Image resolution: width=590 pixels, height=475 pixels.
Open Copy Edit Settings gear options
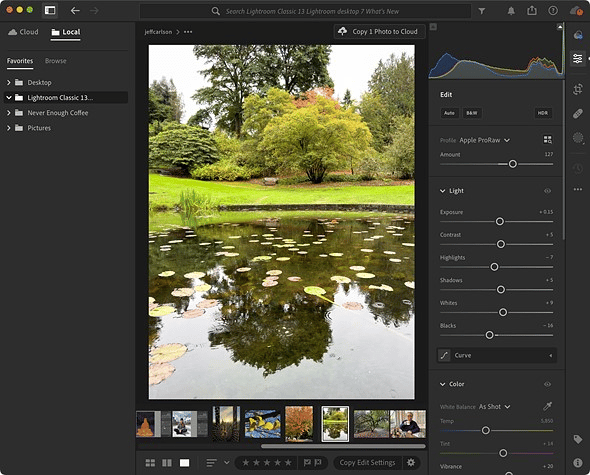411,463
